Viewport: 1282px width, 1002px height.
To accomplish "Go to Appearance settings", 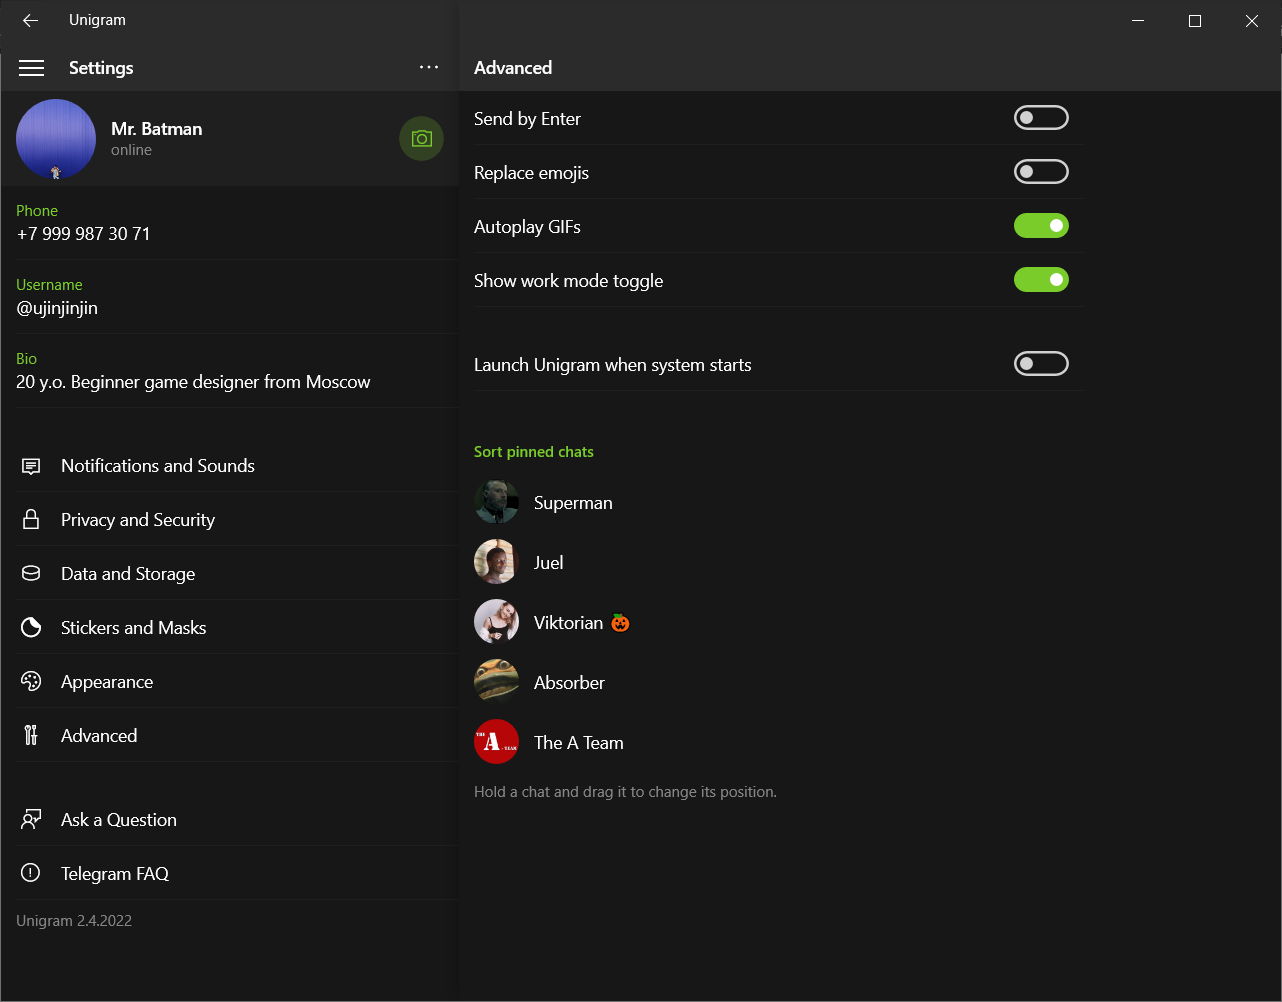I will tap(229, 682).
